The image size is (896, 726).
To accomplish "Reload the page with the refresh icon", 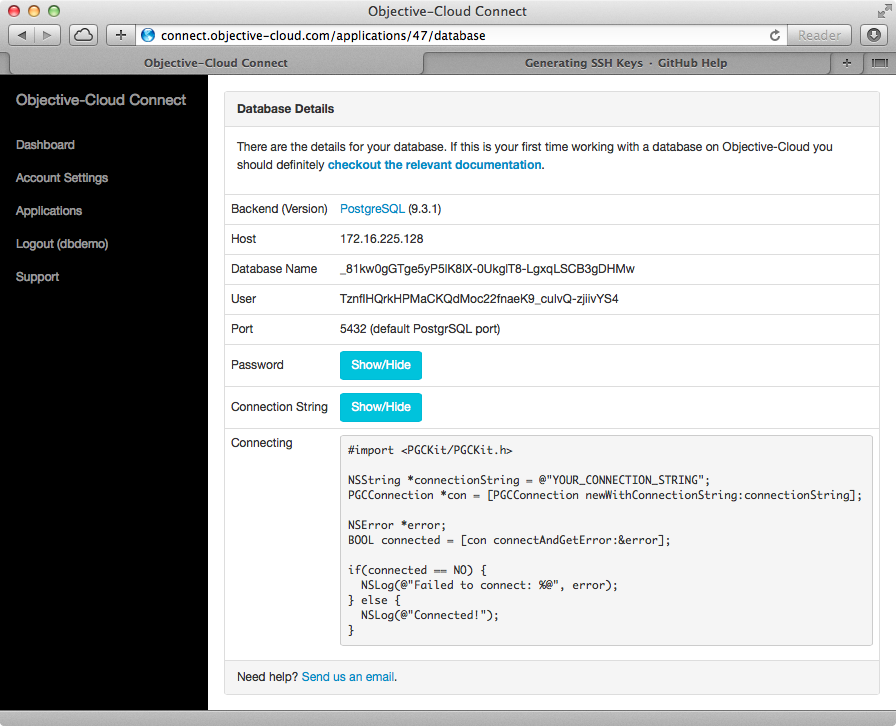I will click(774, 35).
